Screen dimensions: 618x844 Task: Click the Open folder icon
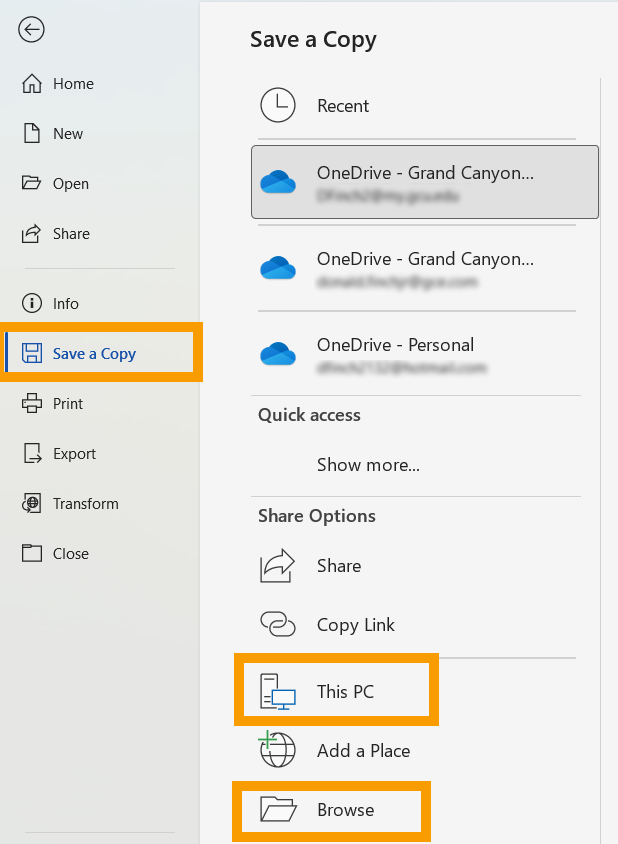click(32, 184)
